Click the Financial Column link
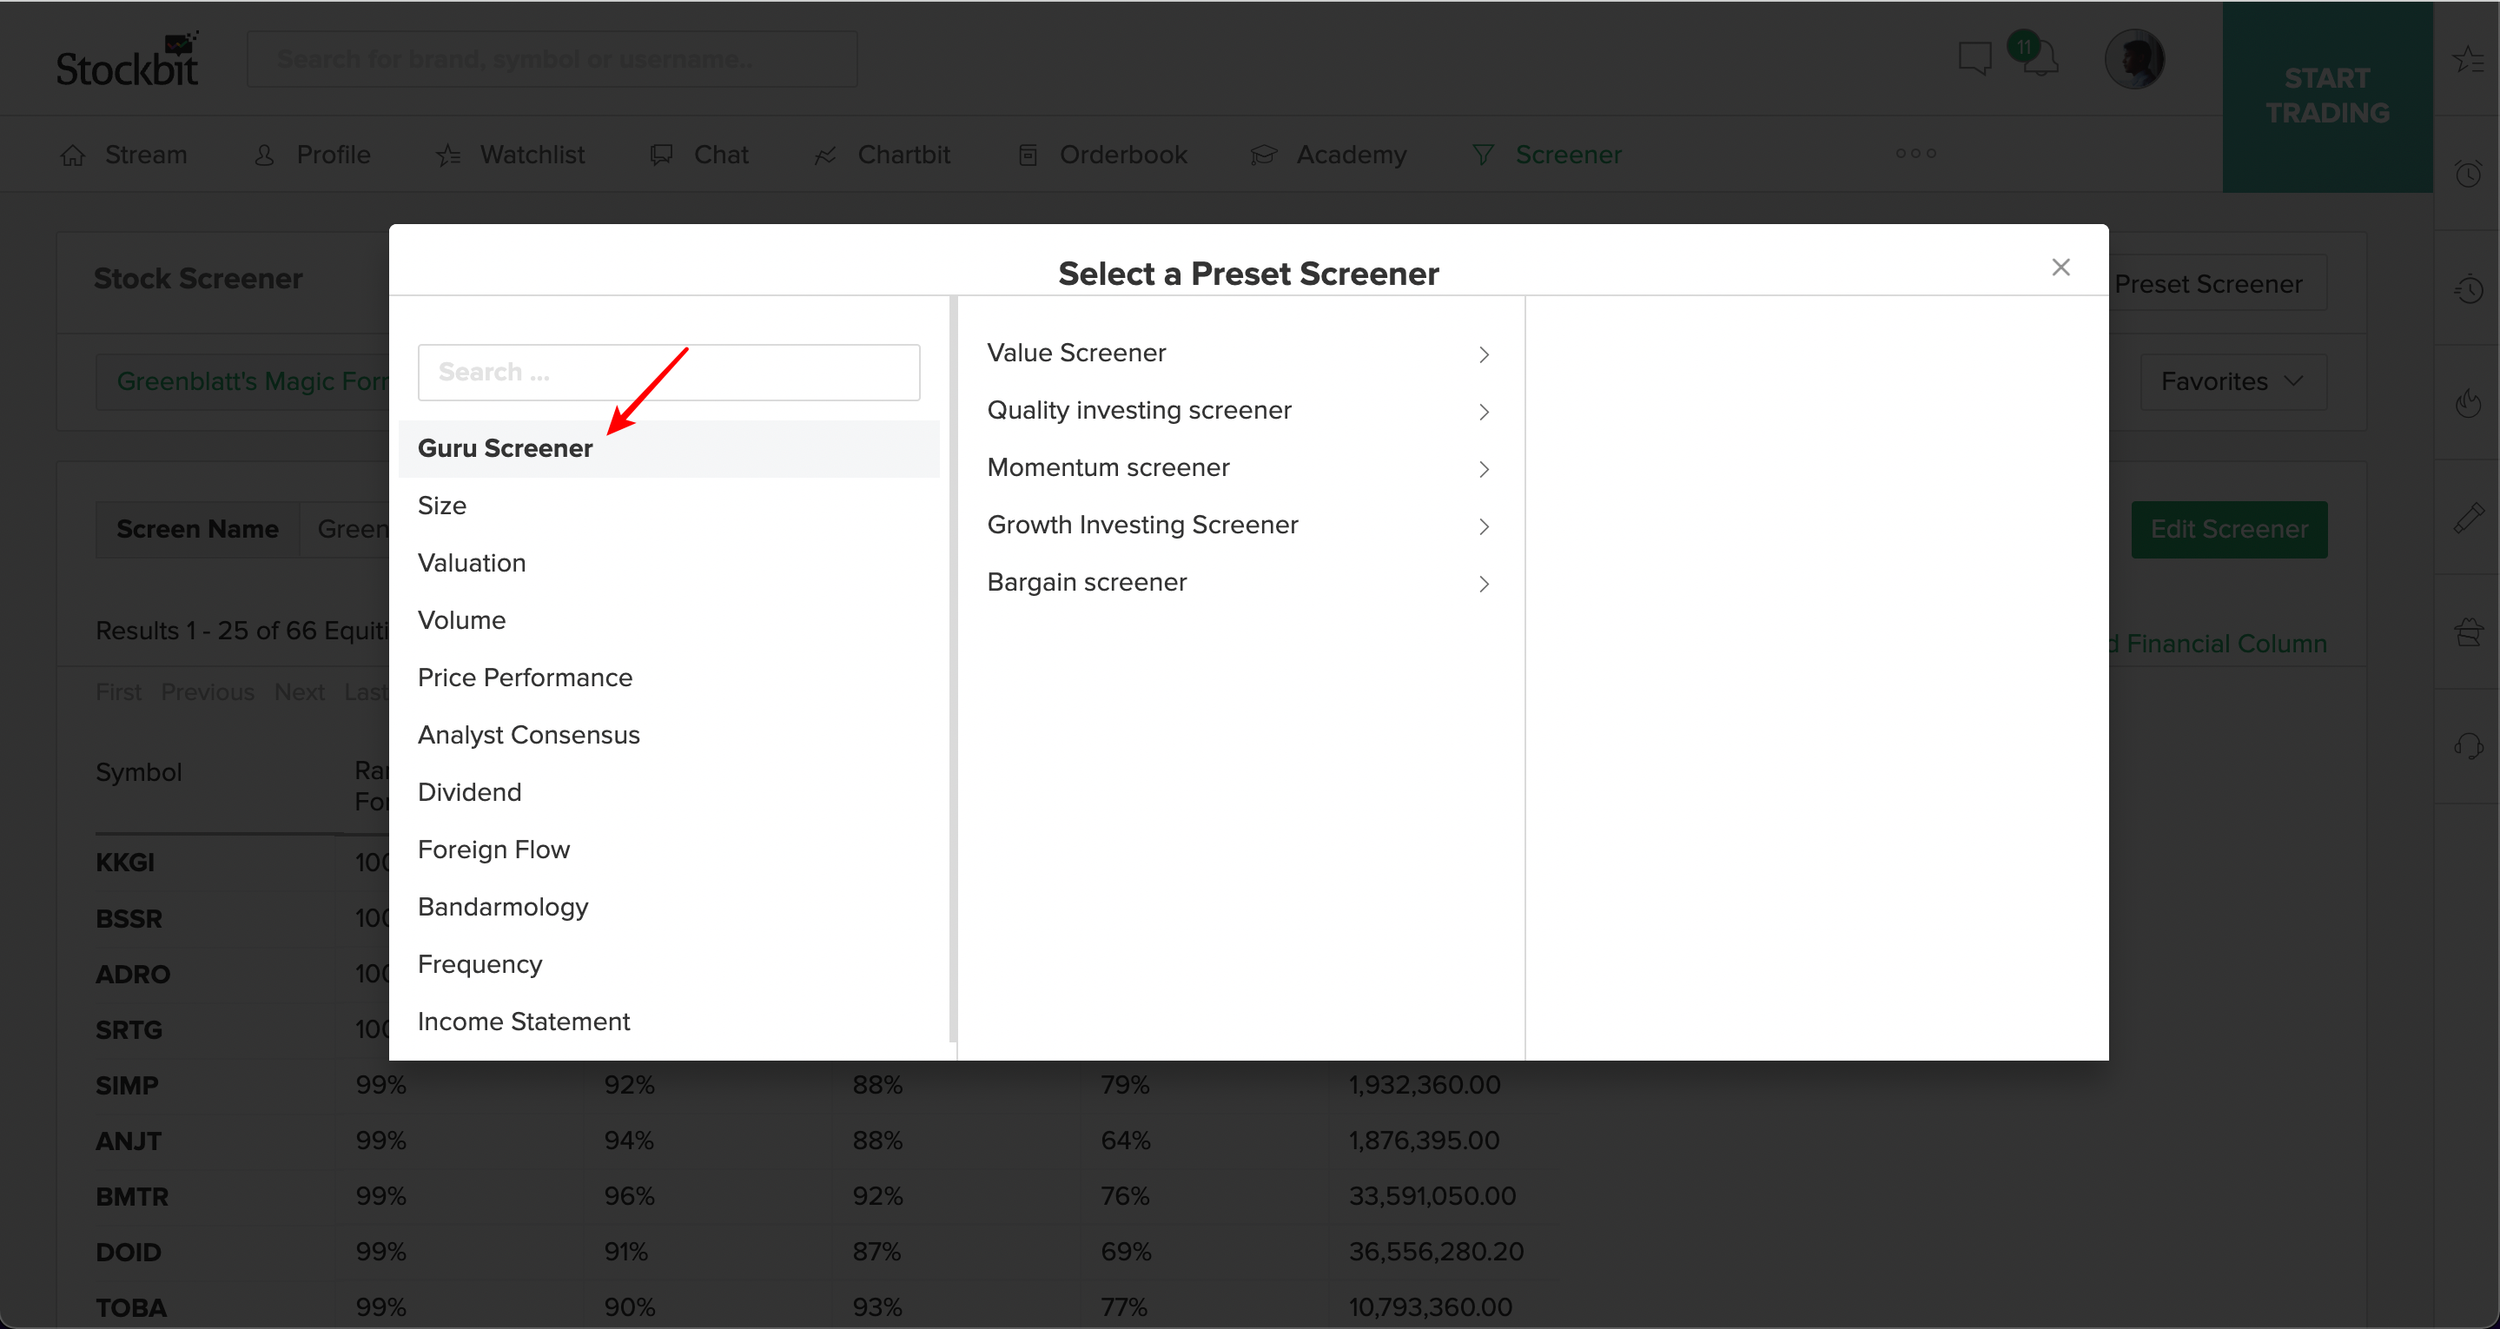The image size is (2500, 1329). pyautogui.click(x=2217, y=644)
